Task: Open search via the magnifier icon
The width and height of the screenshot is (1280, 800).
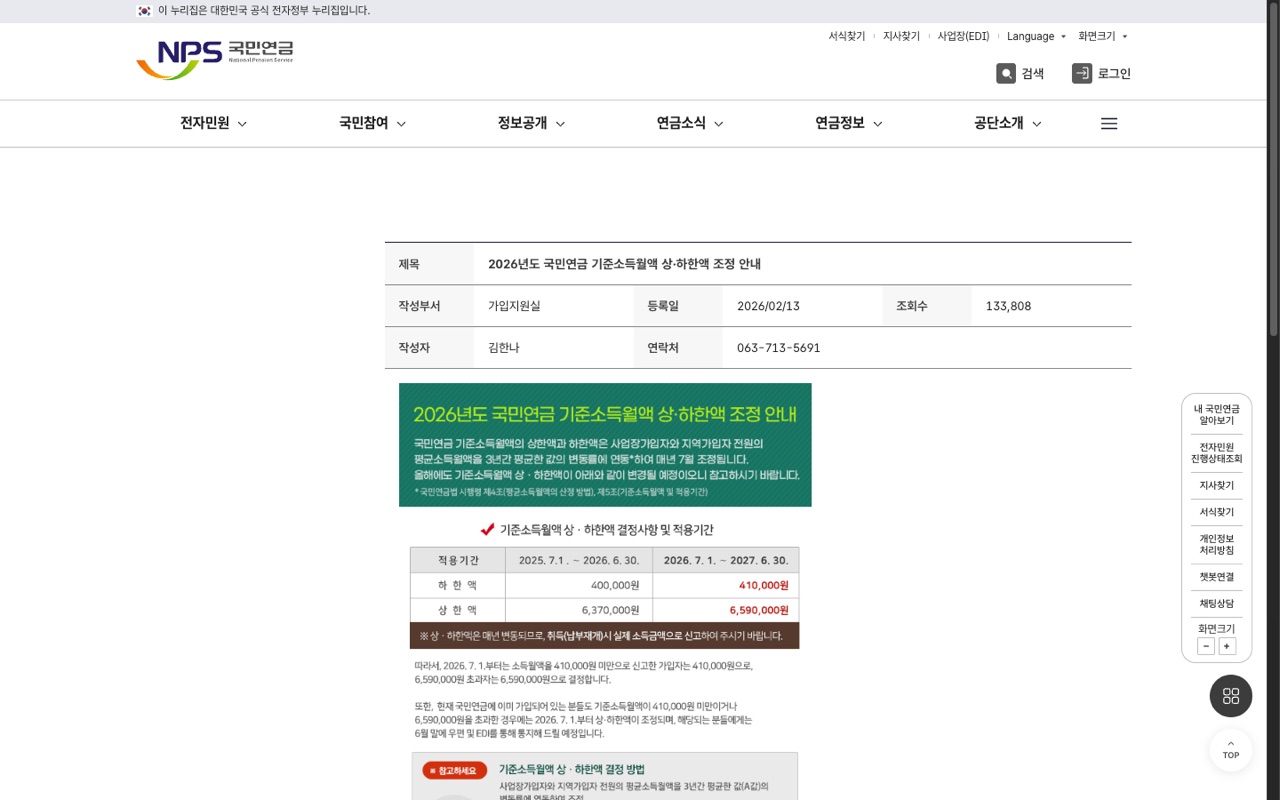Action: pyautogui.click(x=1006, y=73)
